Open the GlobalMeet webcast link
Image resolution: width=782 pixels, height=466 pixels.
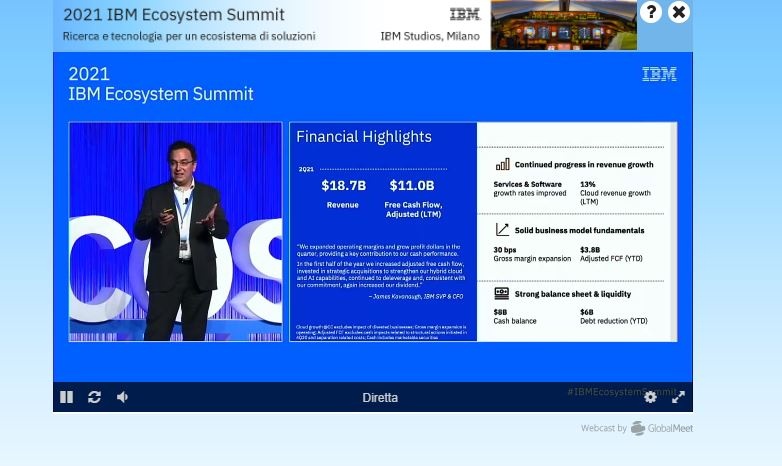[x=661, y=429]
